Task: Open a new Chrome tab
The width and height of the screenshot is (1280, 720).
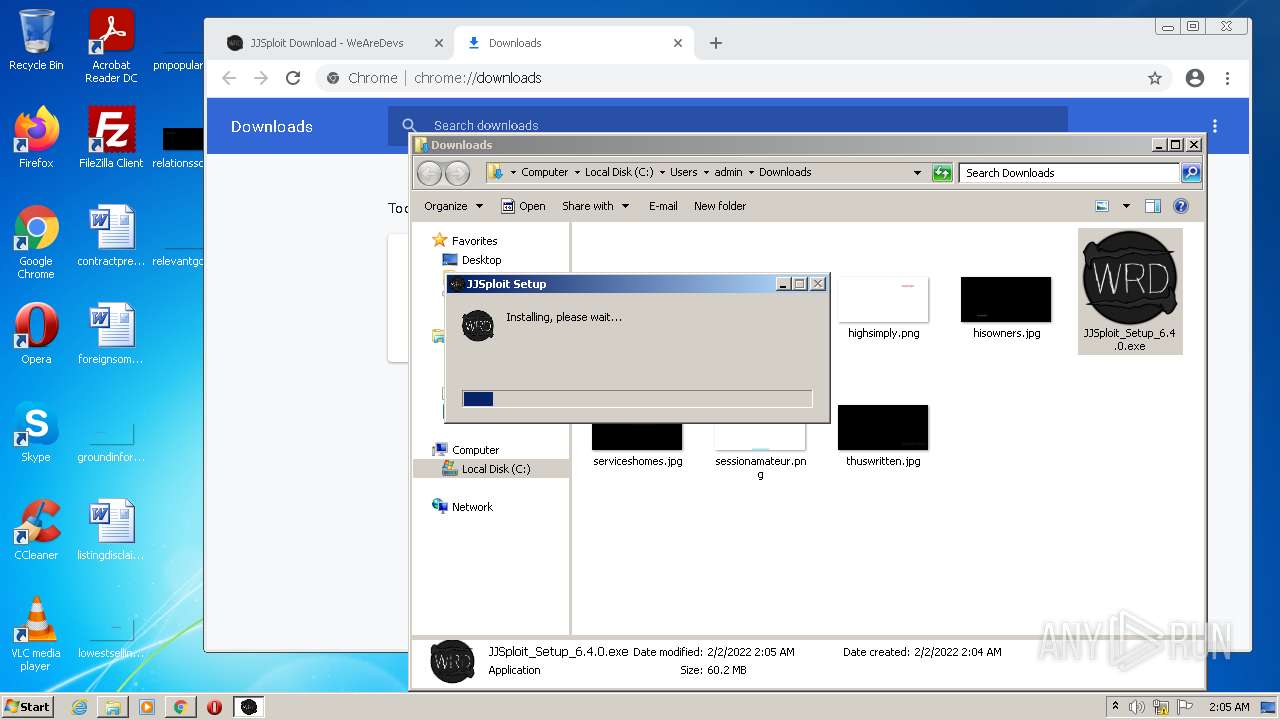Action: coord(716,43)
